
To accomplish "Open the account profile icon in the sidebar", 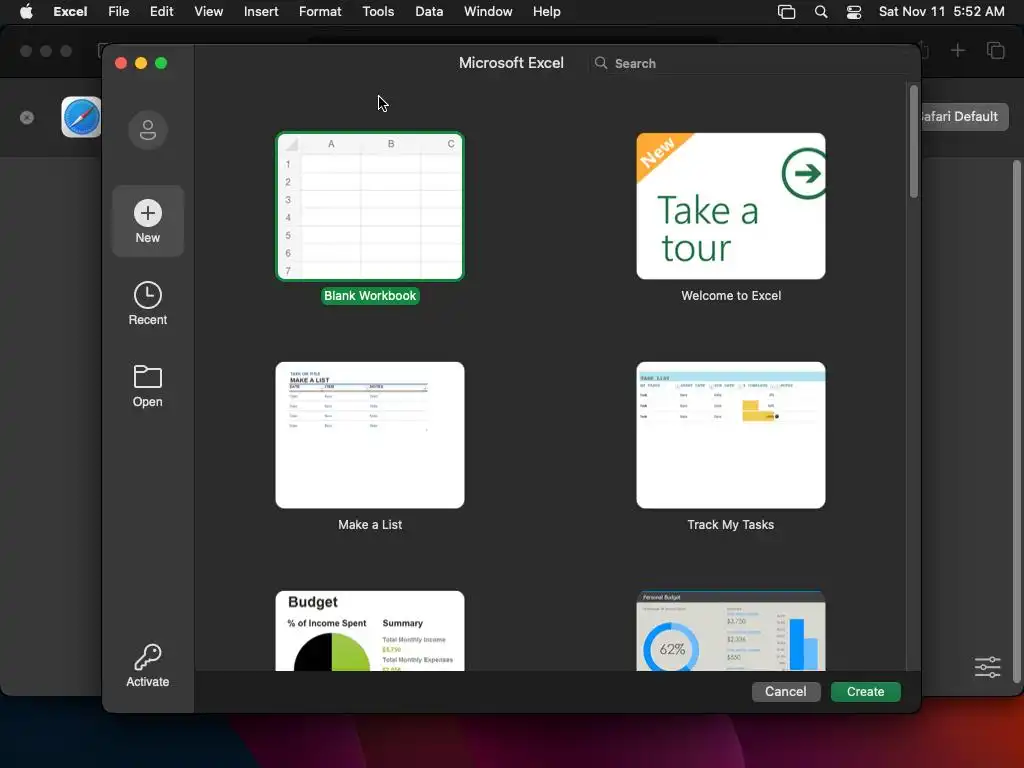I will pyautogui.click(x=148, y=130).
